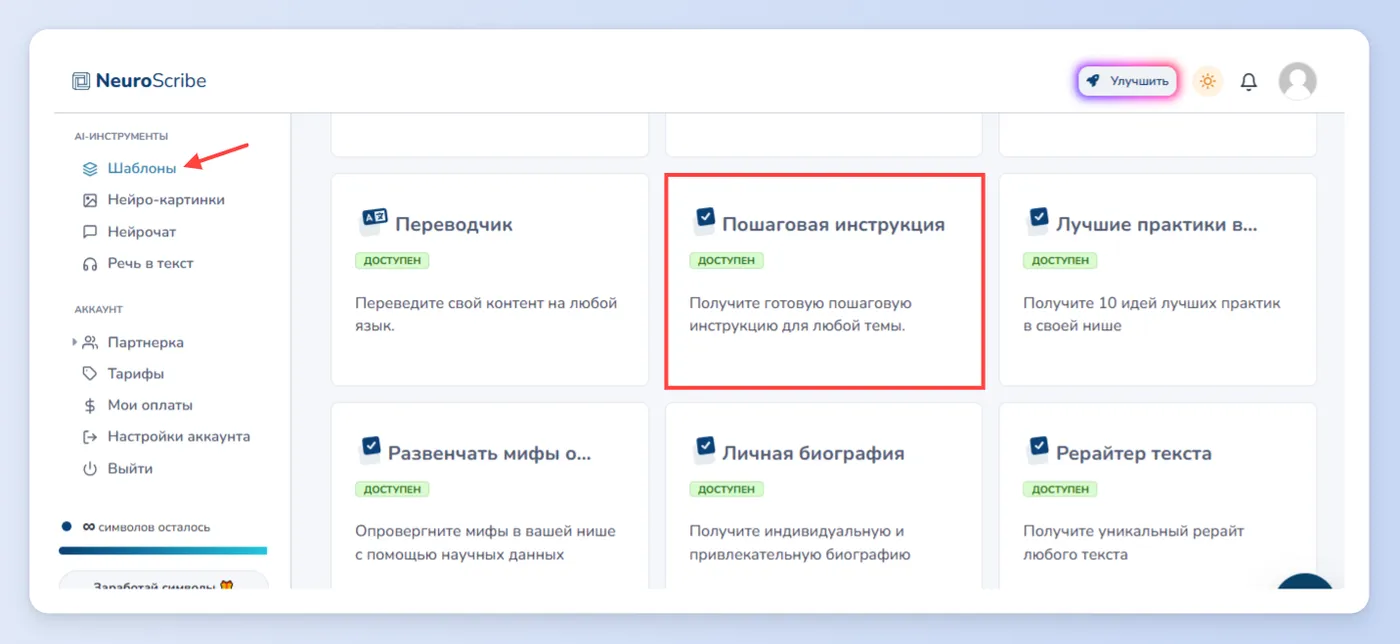This screenshot has width=1400, height=644.
Task: Click the Нейрочат chat bubble icon
Action: click(90, 232)
